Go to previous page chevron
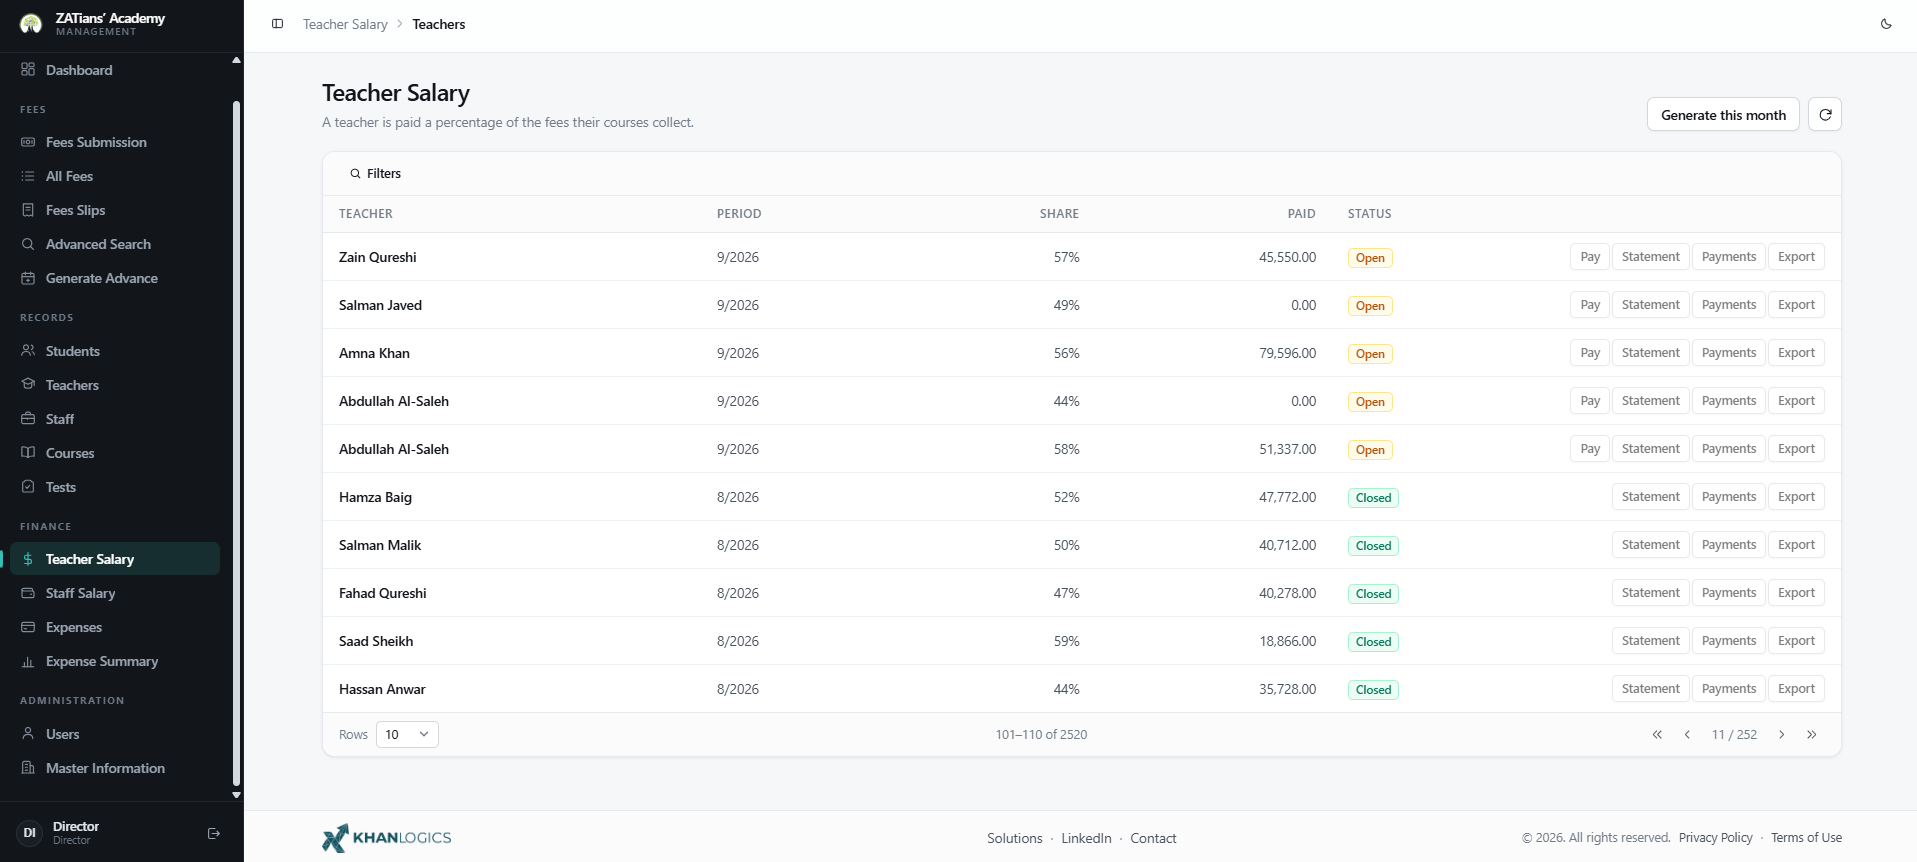The image size is (1917, 862). (x=1687, y=735)
